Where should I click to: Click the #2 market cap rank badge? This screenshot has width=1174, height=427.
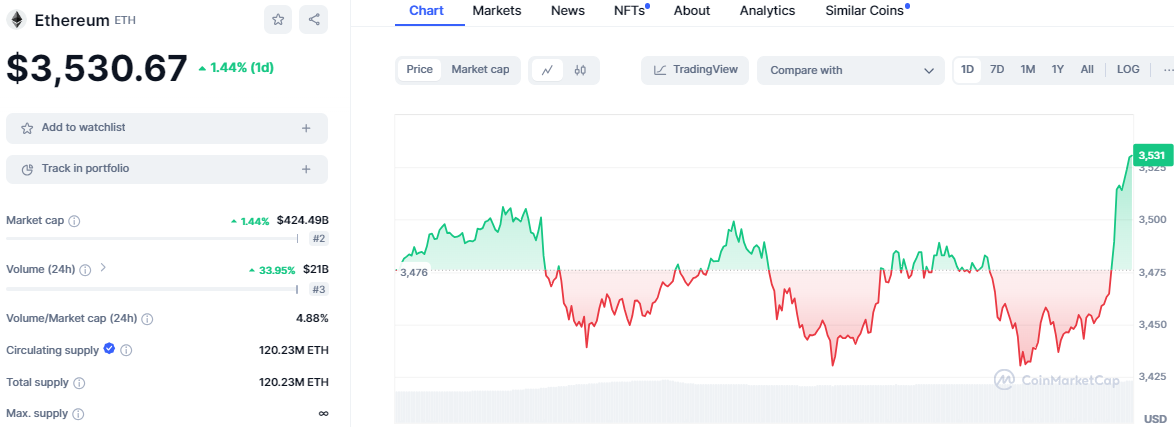pos(320,239)
